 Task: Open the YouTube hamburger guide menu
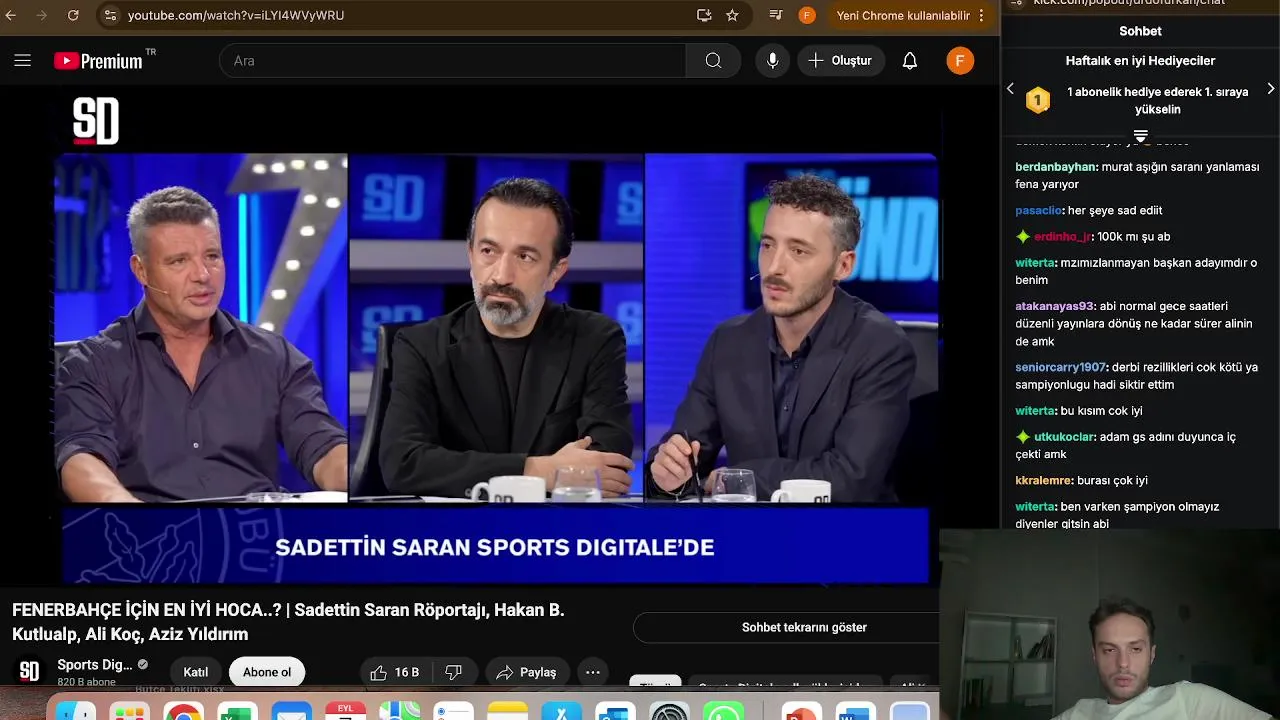click(22, 61)
